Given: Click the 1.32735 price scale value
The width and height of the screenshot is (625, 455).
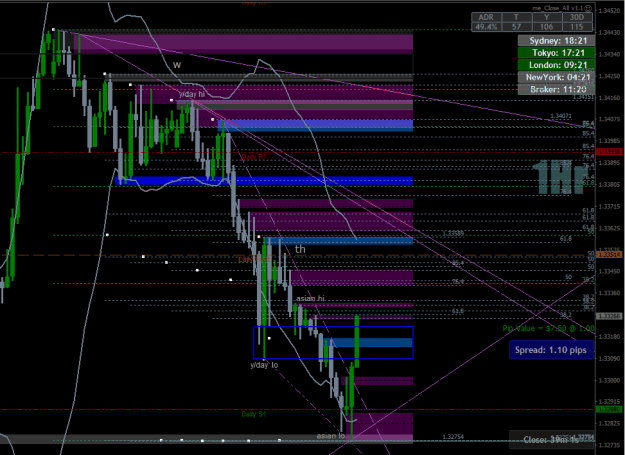Looking at the screenshot, I should pyautogui.click(x=610, y=445).
